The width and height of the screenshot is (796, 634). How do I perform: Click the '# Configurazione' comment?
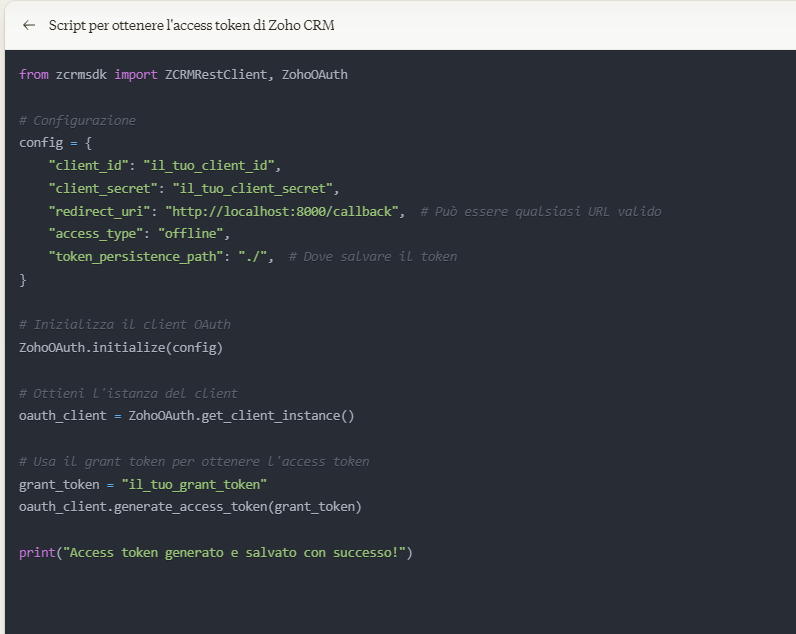(77, 121)
